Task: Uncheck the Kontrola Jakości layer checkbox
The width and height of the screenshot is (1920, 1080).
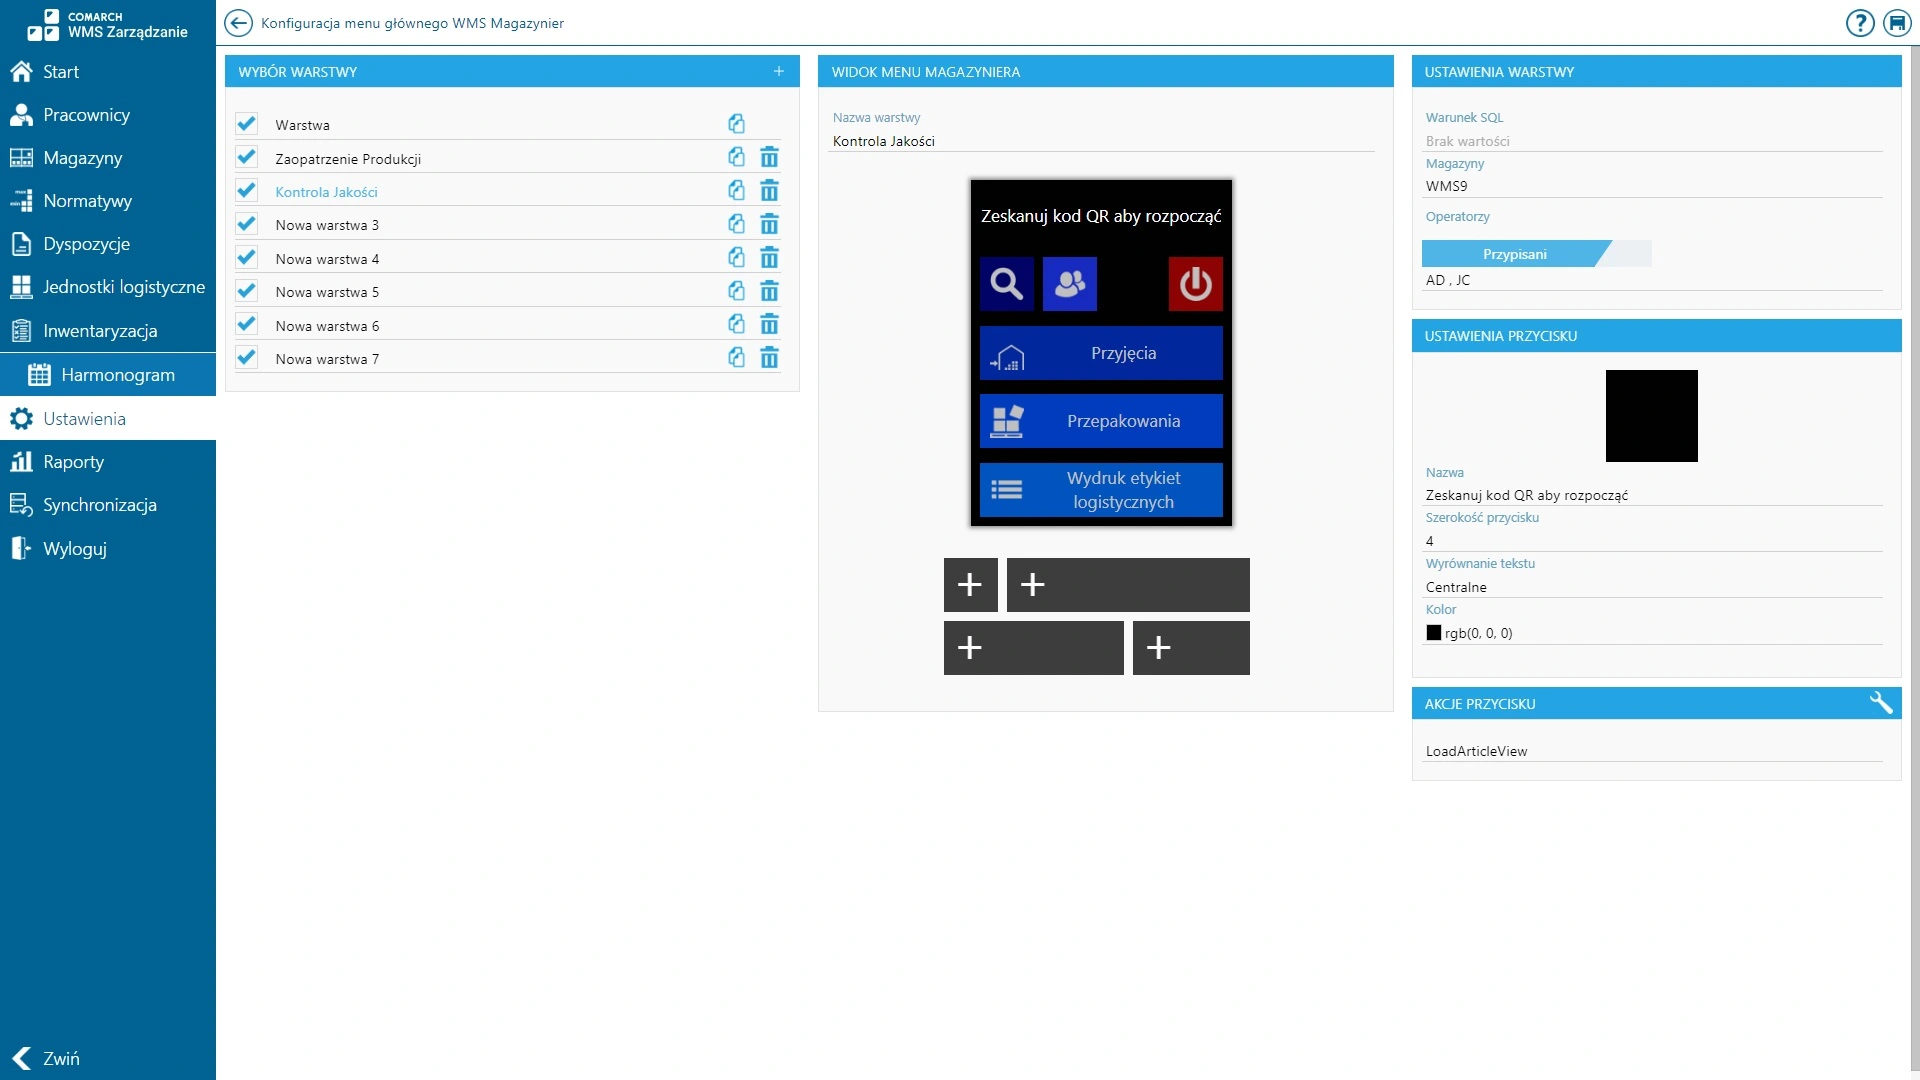Action: coord(246,191)
